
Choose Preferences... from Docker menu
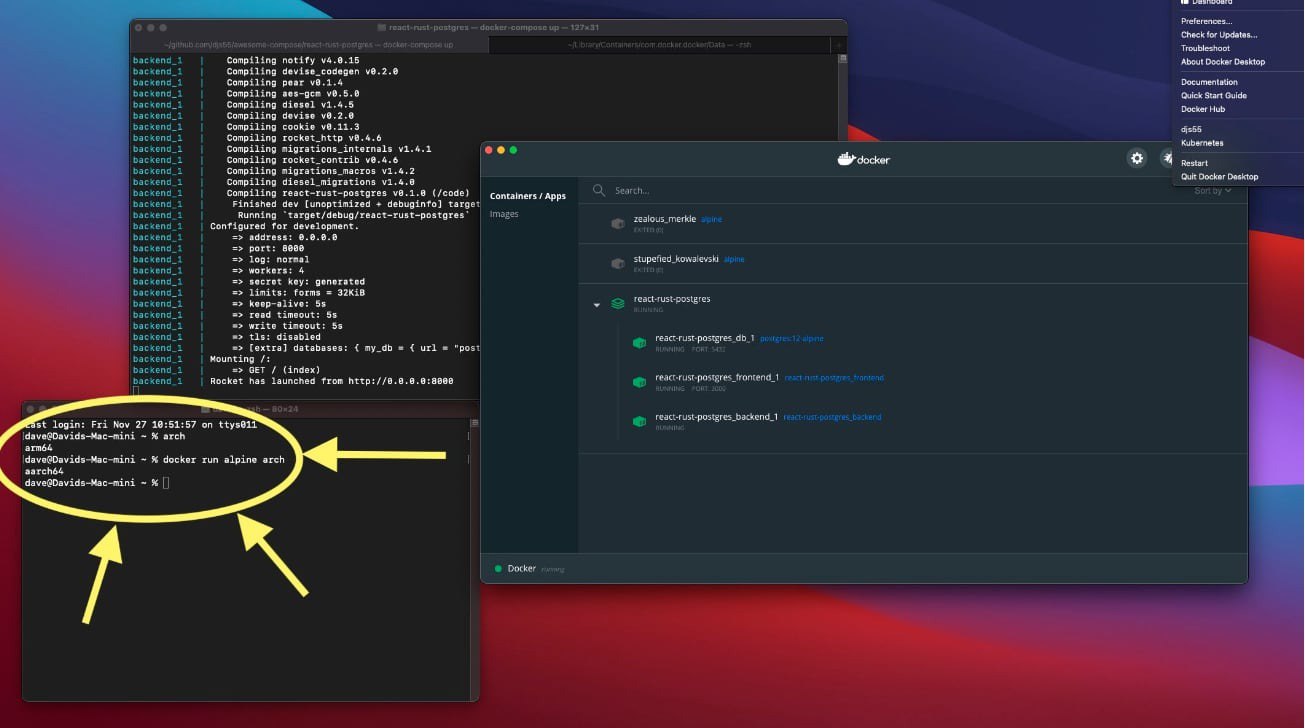point(1206,21)
